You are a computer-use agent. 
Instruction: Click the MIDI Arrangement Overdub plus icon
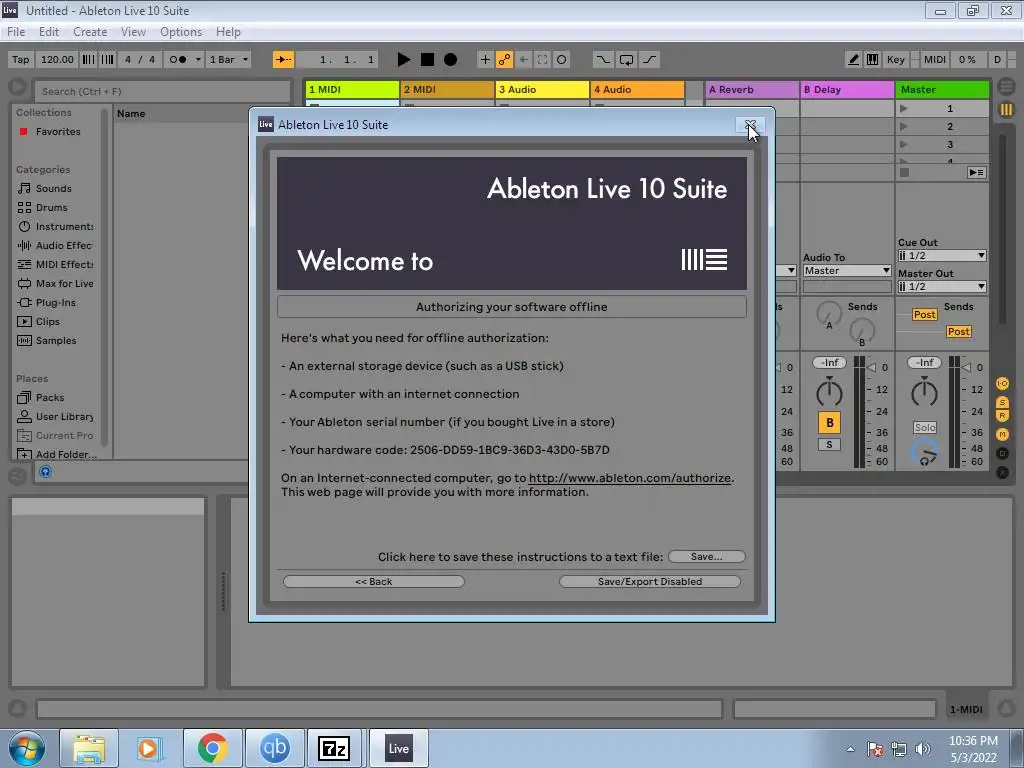tap(485, 59)
